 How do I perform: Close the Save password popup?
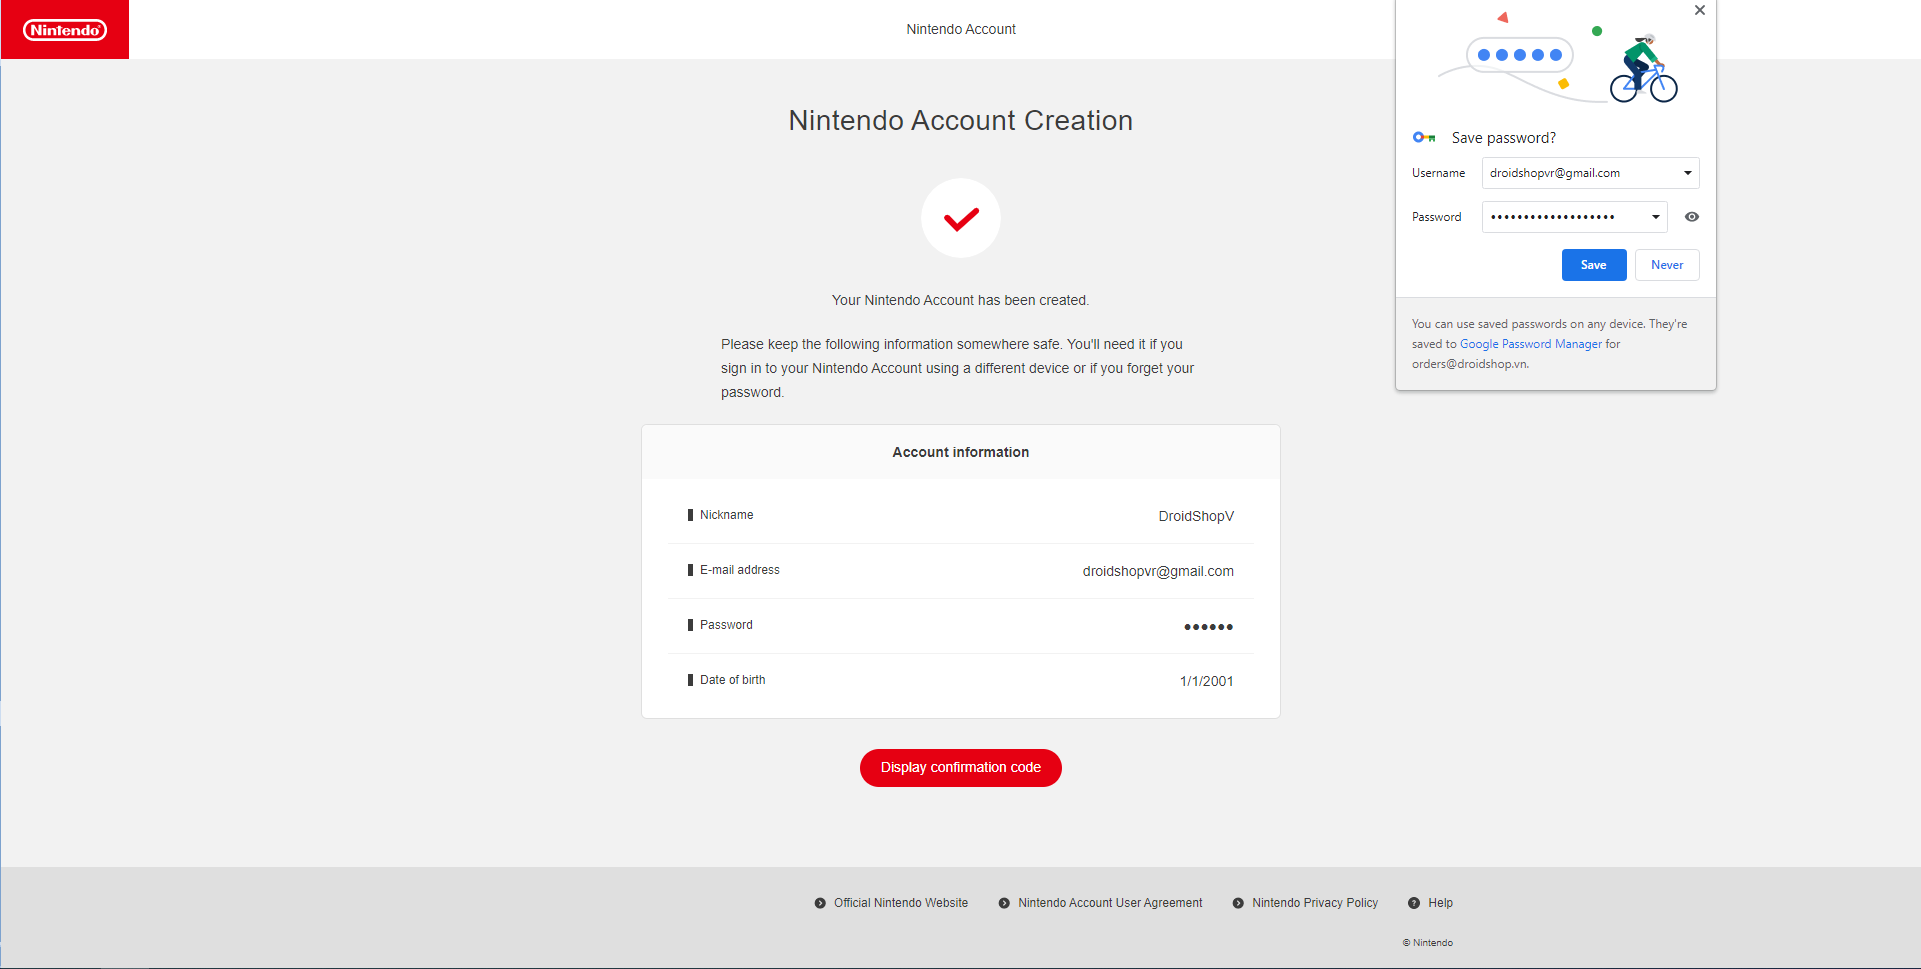(1700, 10)
